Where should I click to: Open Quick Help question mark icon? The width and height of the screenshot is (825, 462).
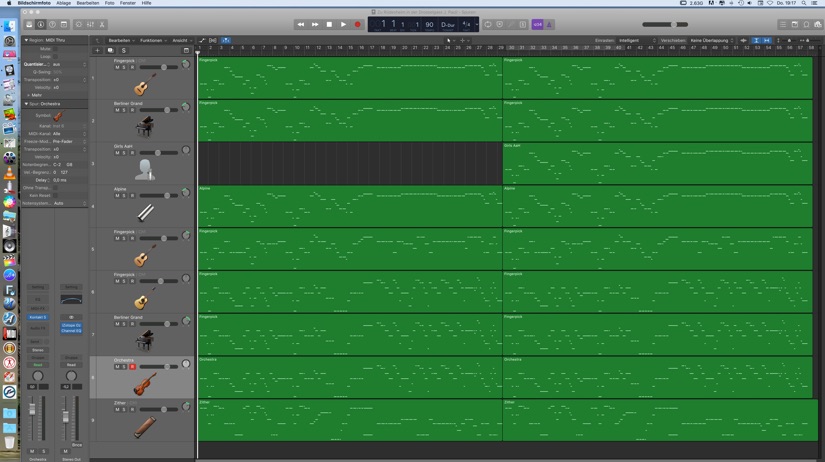(x=52, y=25)
